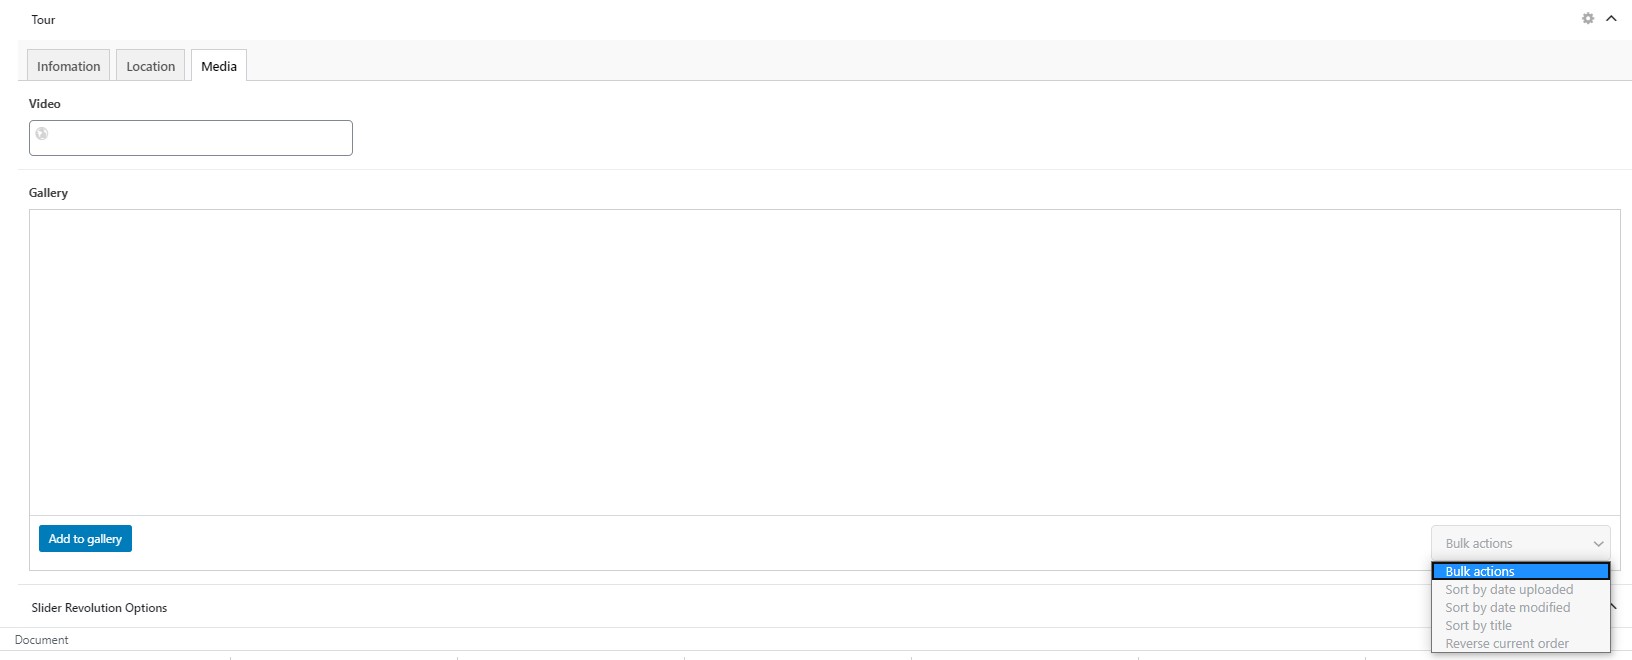This screenshot has height=660, width=1632.
Task: Select the Media tab
Action: pos(219,66)
